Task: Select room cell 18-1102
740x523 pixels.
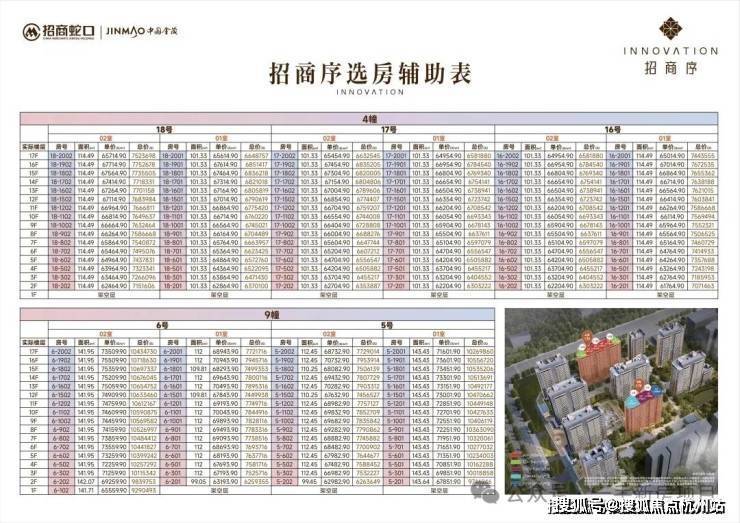Action: click(61, 216)
